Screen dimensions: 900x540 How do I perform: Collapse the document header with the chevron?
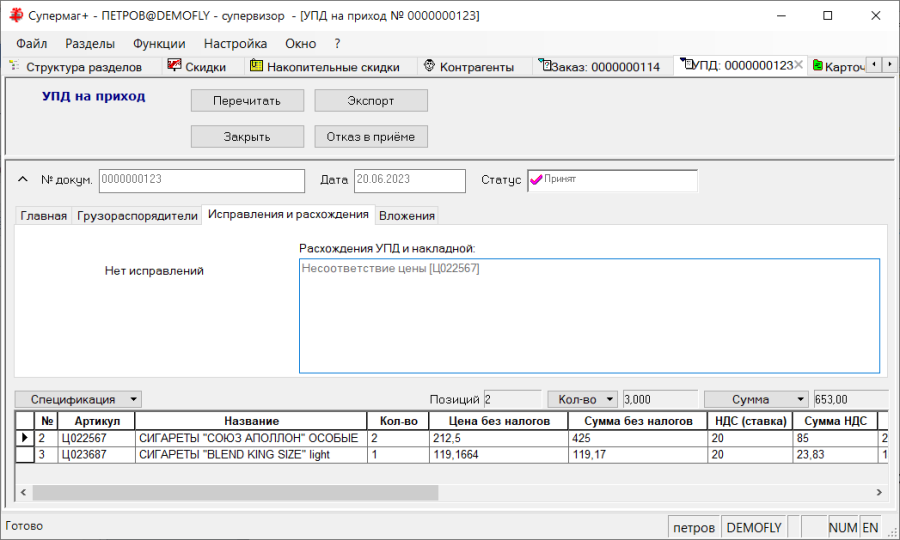[24, 180]
